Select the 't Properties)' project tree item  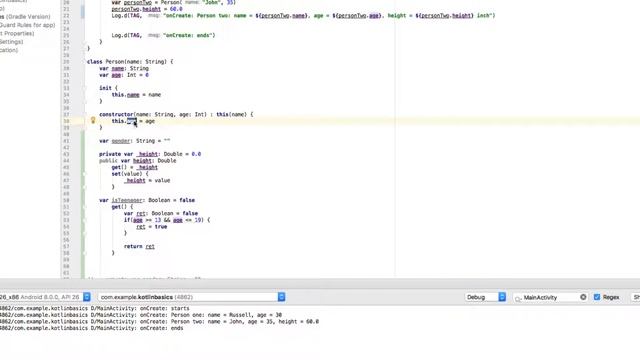pos(17,33)
